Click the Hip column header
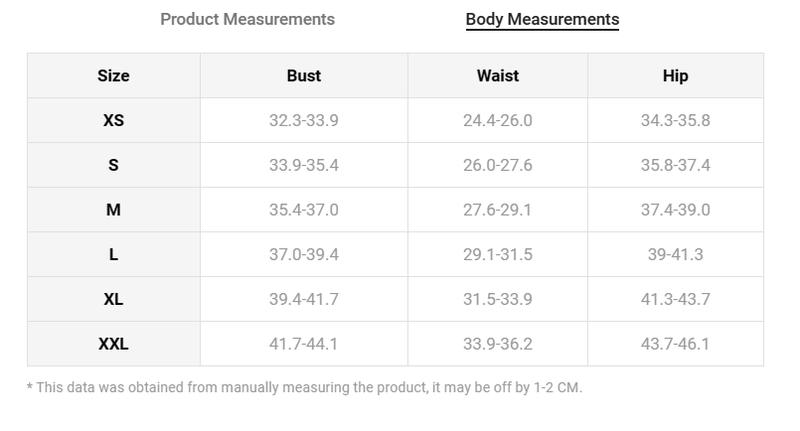The width and height of the screenshot is (800, 431). 675,75
